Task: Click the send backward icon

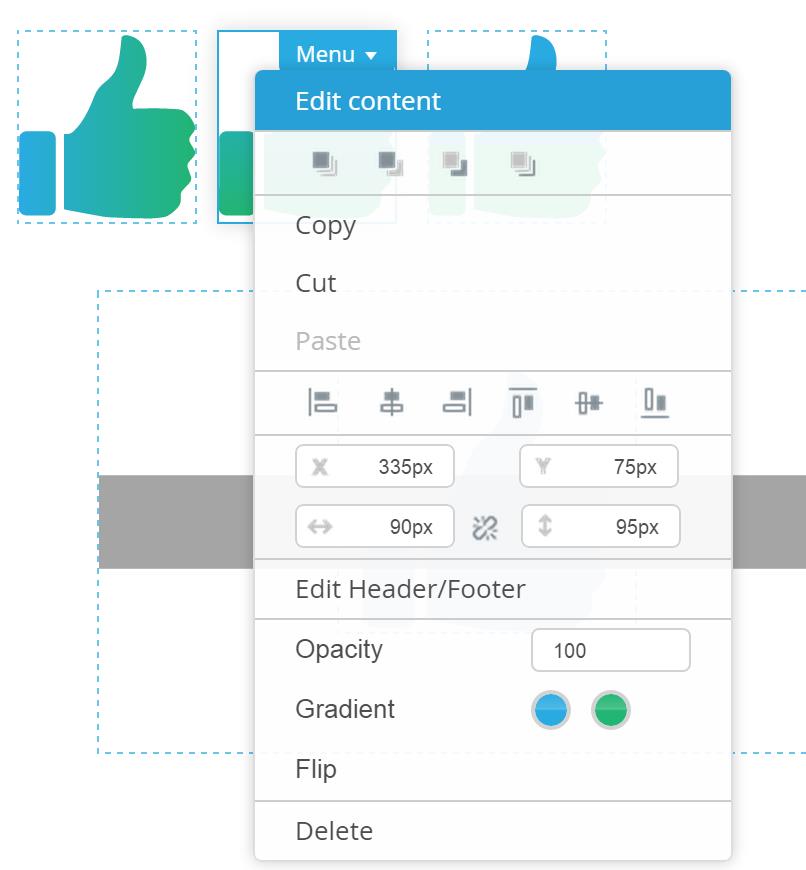Action: click(x=455, y=163)
